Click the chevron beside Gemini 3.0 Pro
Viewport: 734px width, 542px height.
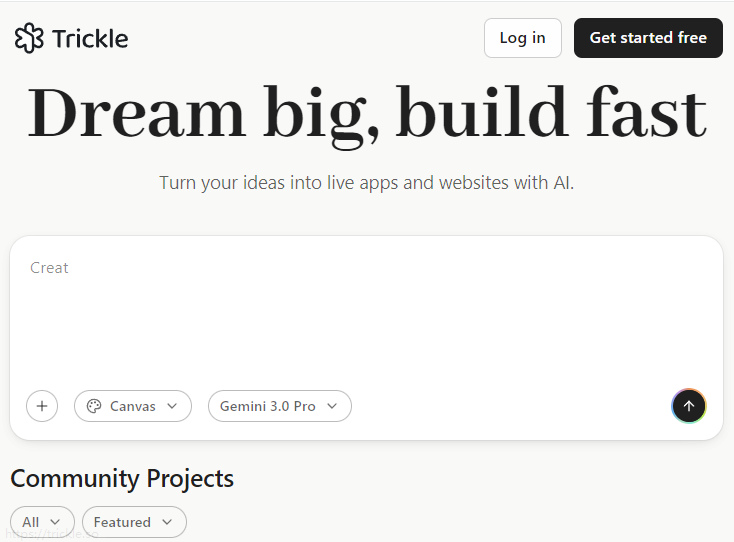(x=332, y=406)
